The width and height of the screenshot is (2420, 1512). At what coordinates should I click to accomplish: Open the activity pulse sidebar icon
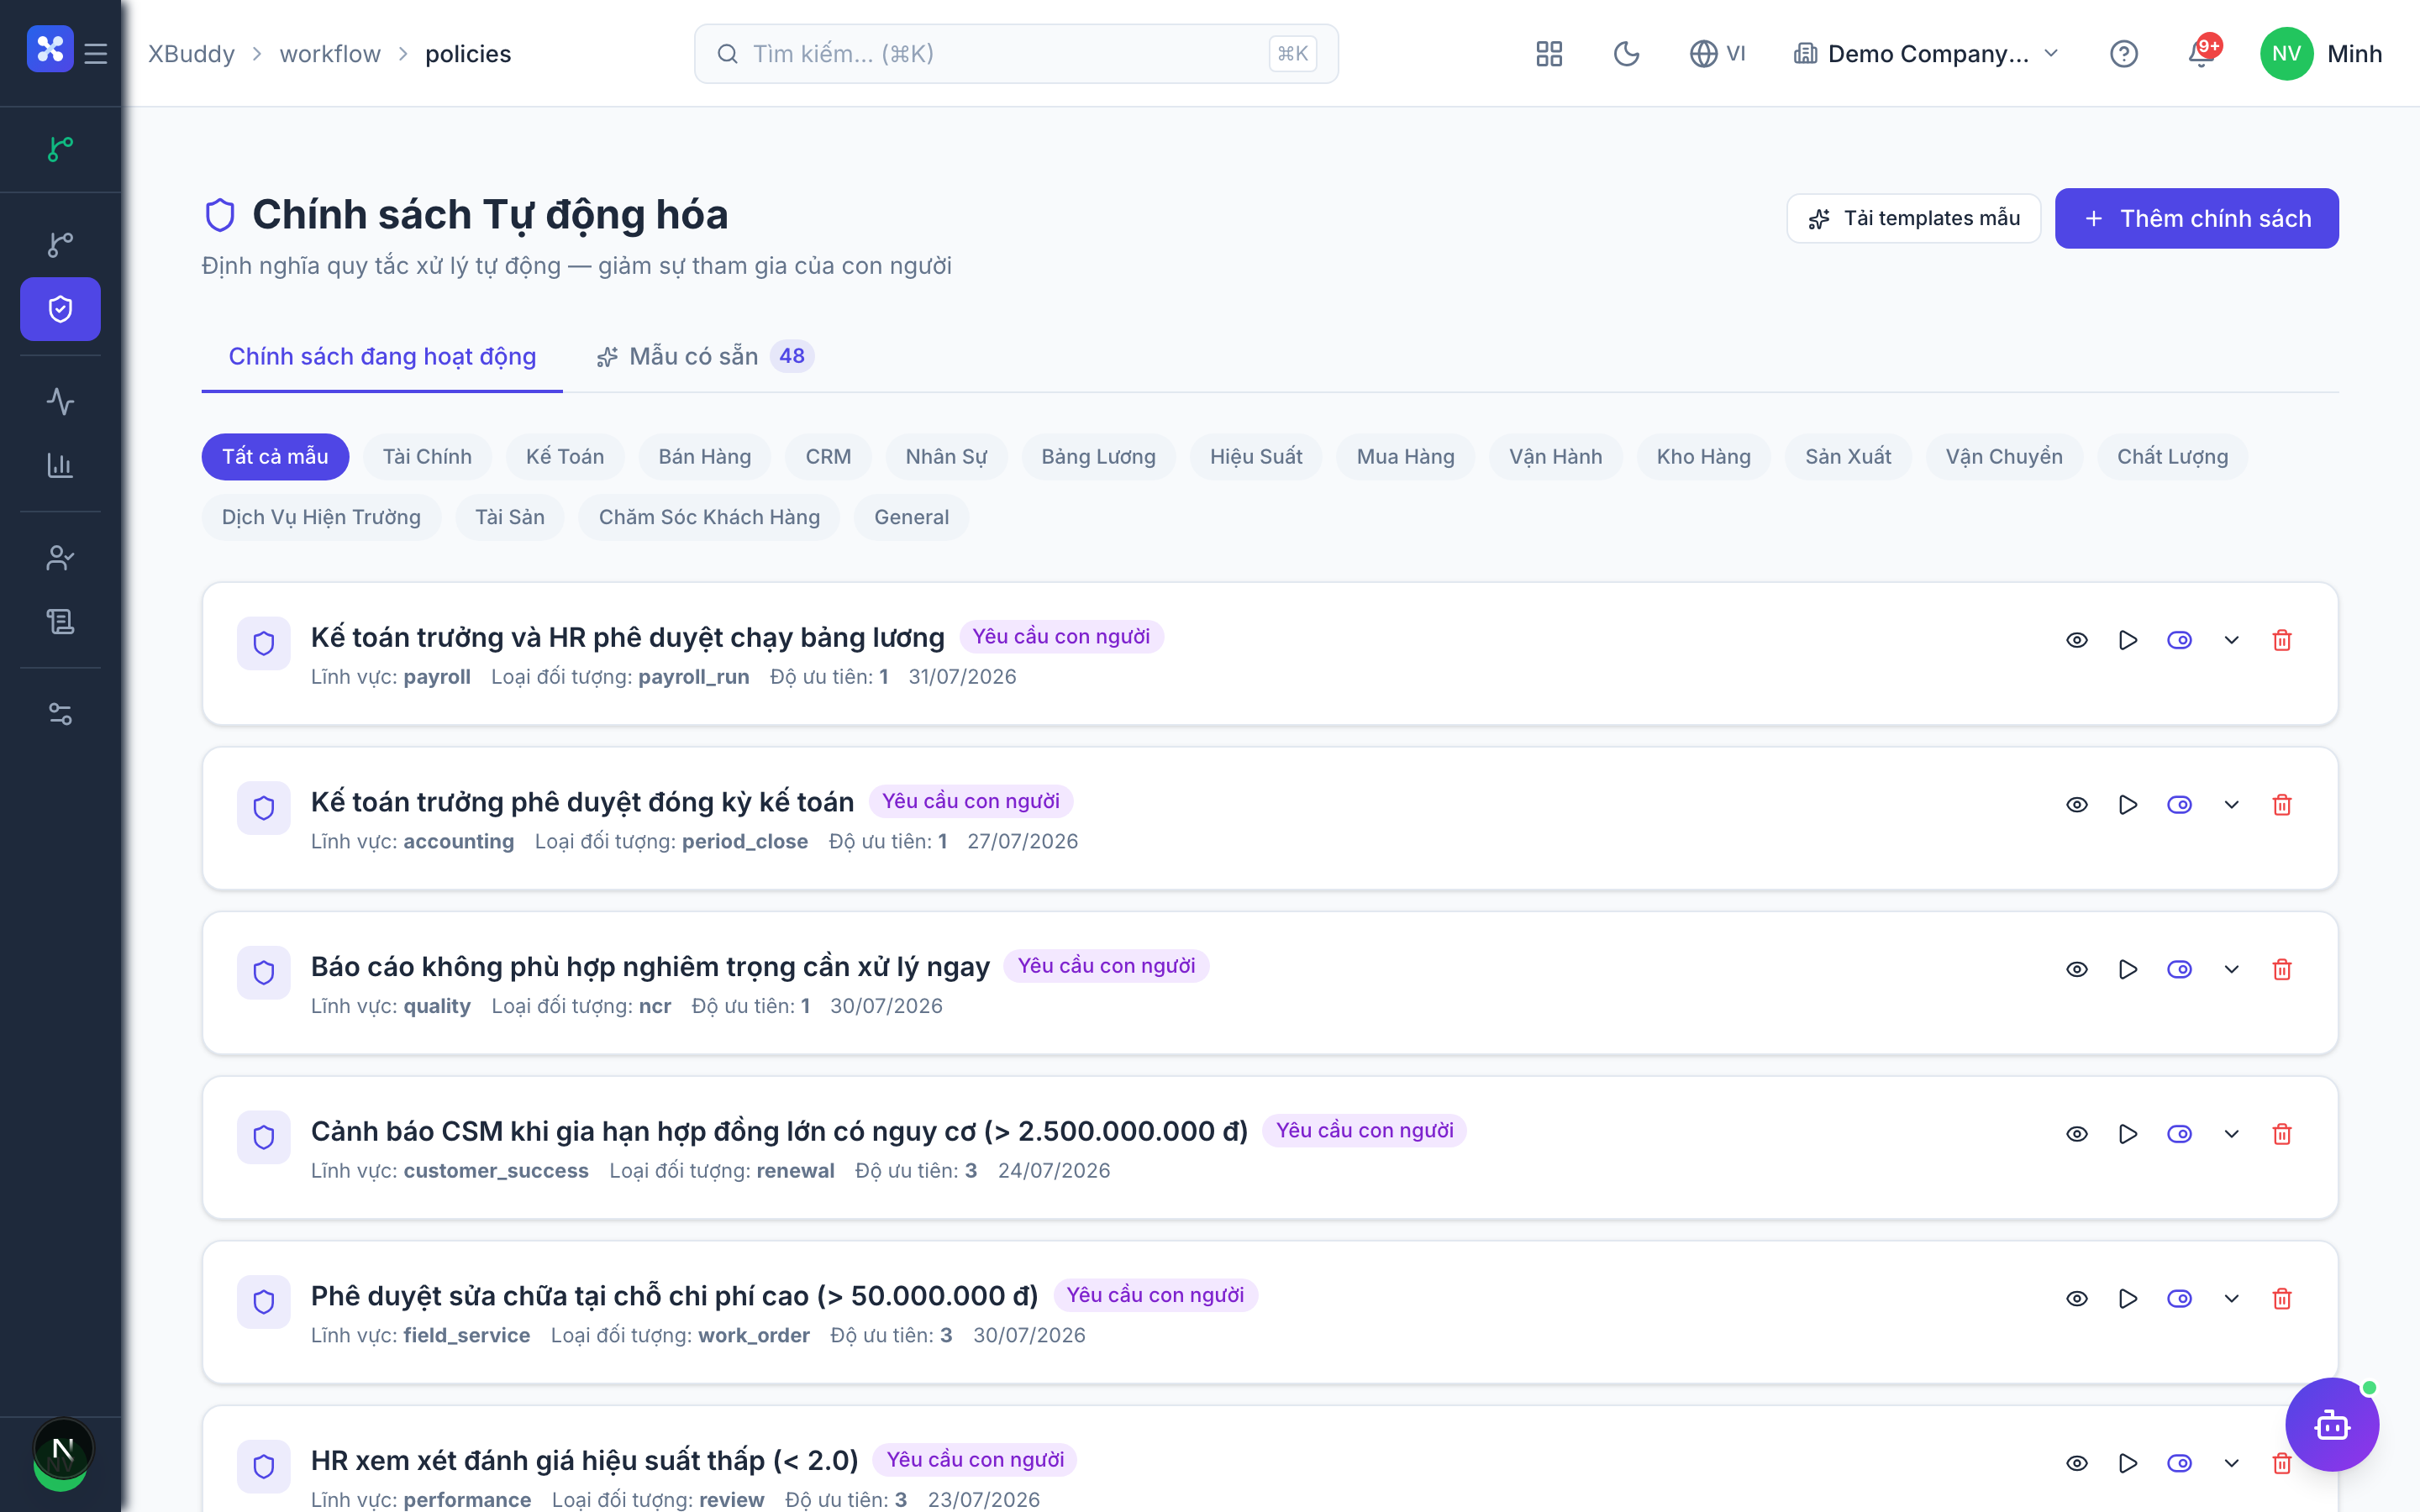(x=60, y=401)
